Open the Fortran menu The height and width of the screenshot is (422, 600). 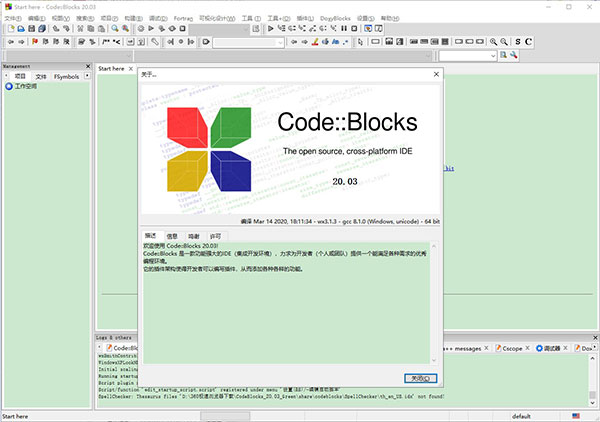click(183, 18)
